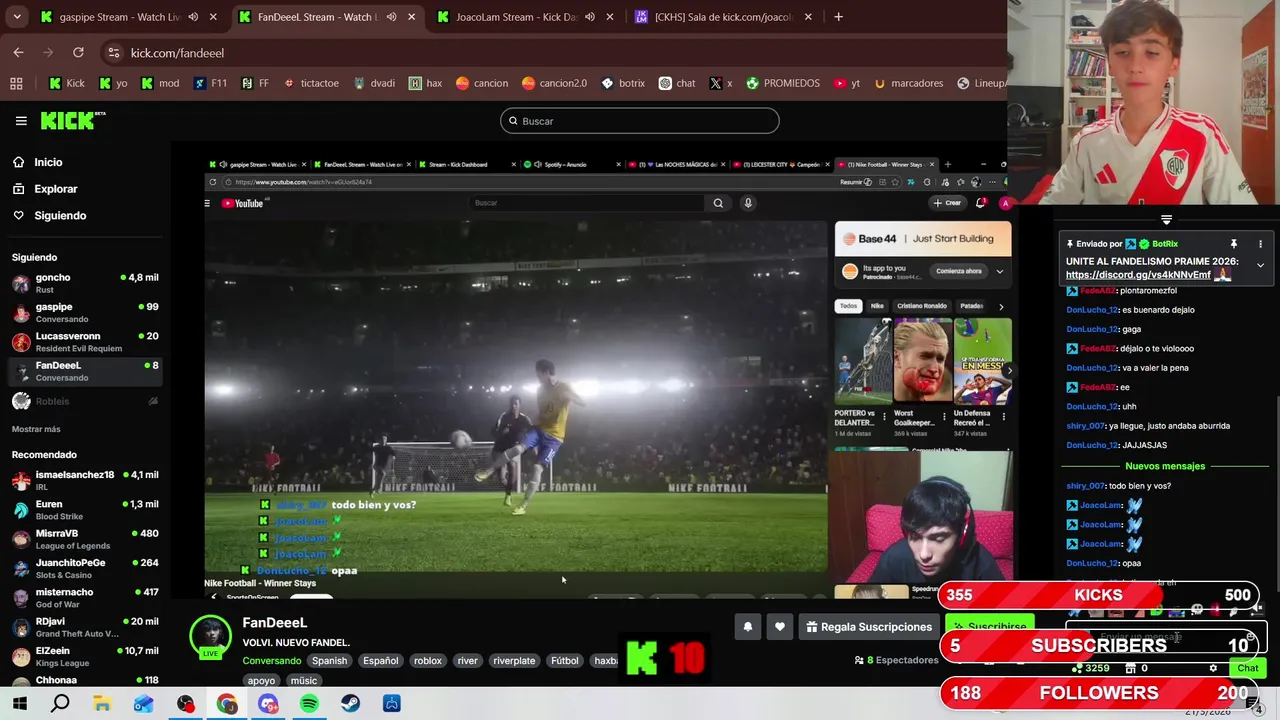
Task: Click the Regala Suscripciones button
Action: pyautogui.click(x=868, y=627)
